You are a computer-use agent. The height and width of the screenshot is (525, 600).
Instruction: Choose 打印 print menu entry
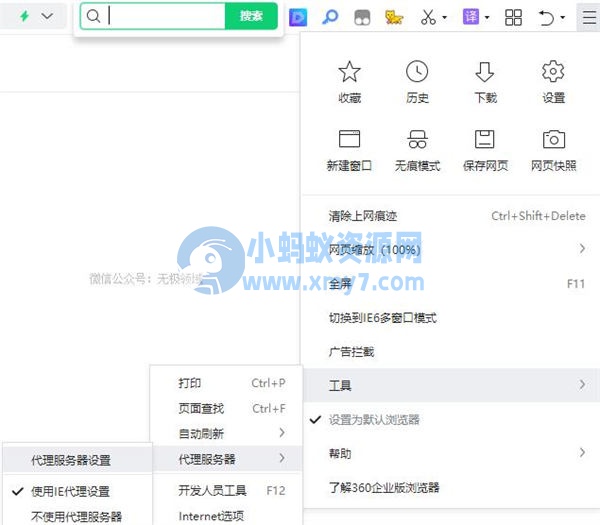point(227,383)
